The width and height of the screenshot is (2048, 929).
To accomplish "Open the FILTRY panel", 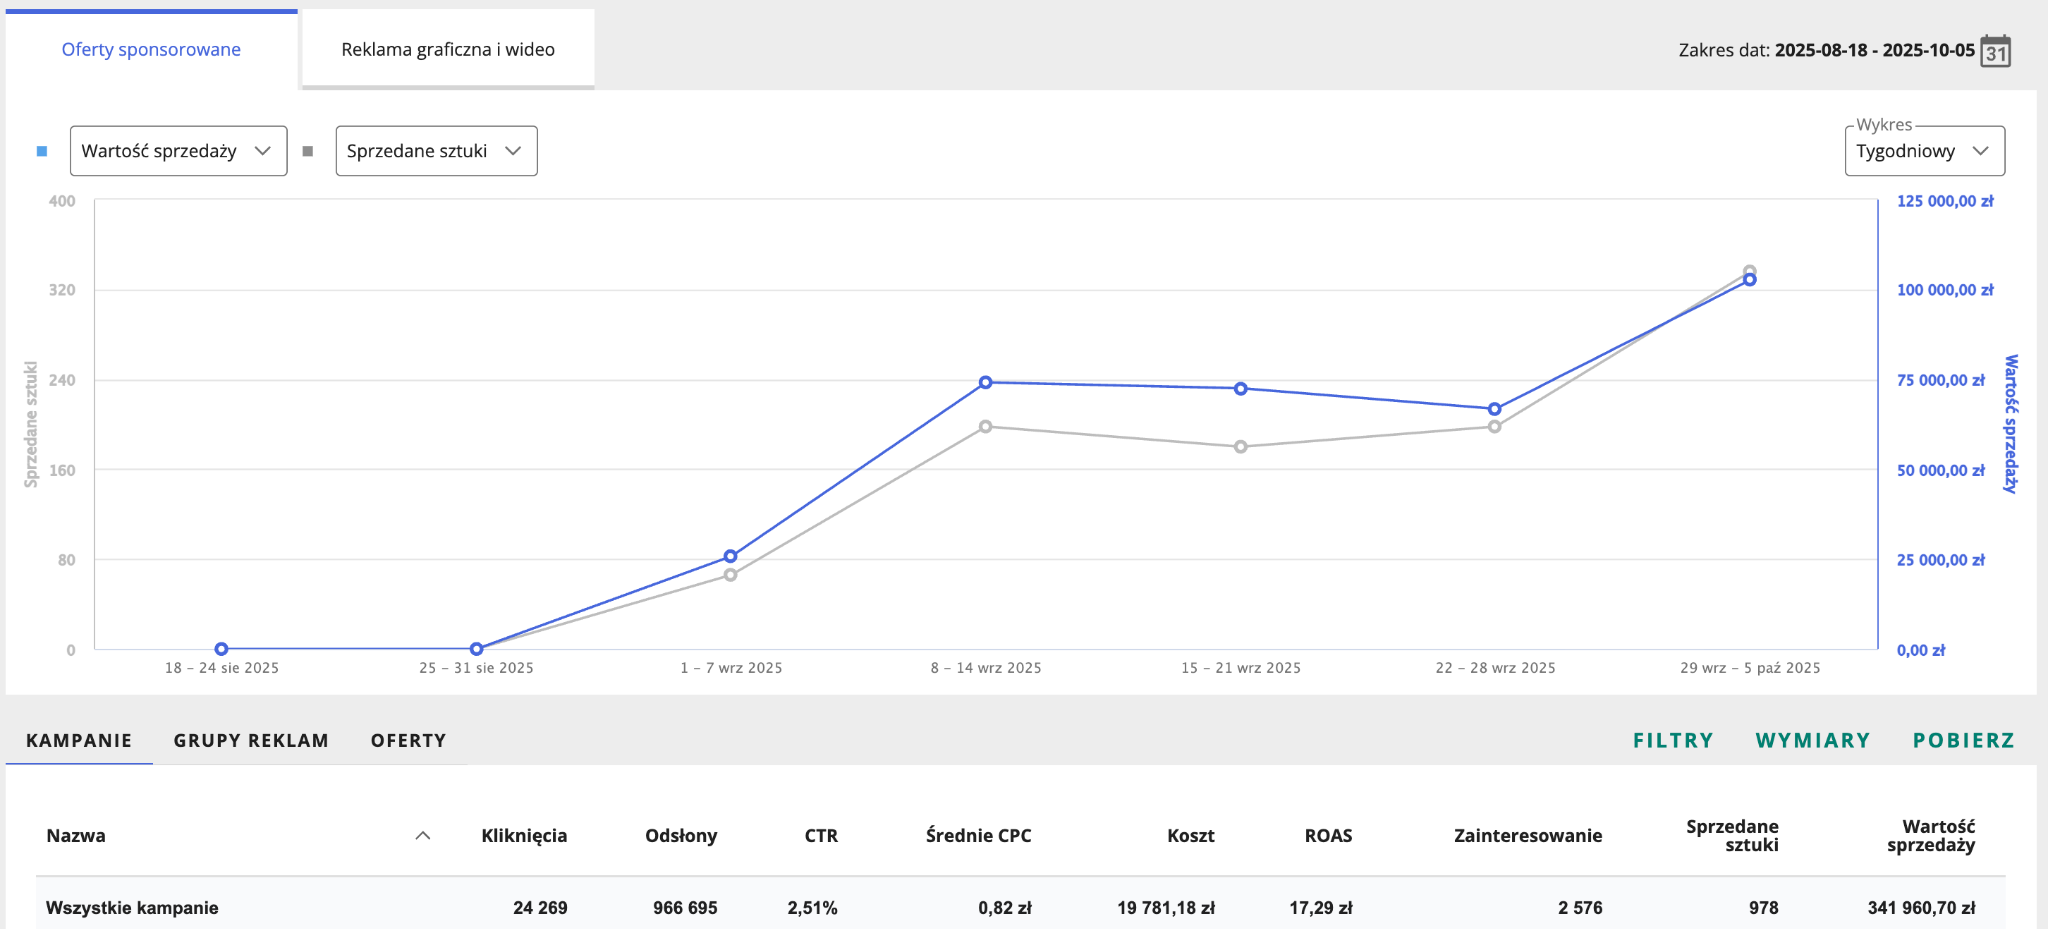I will tap(1673, 741).
